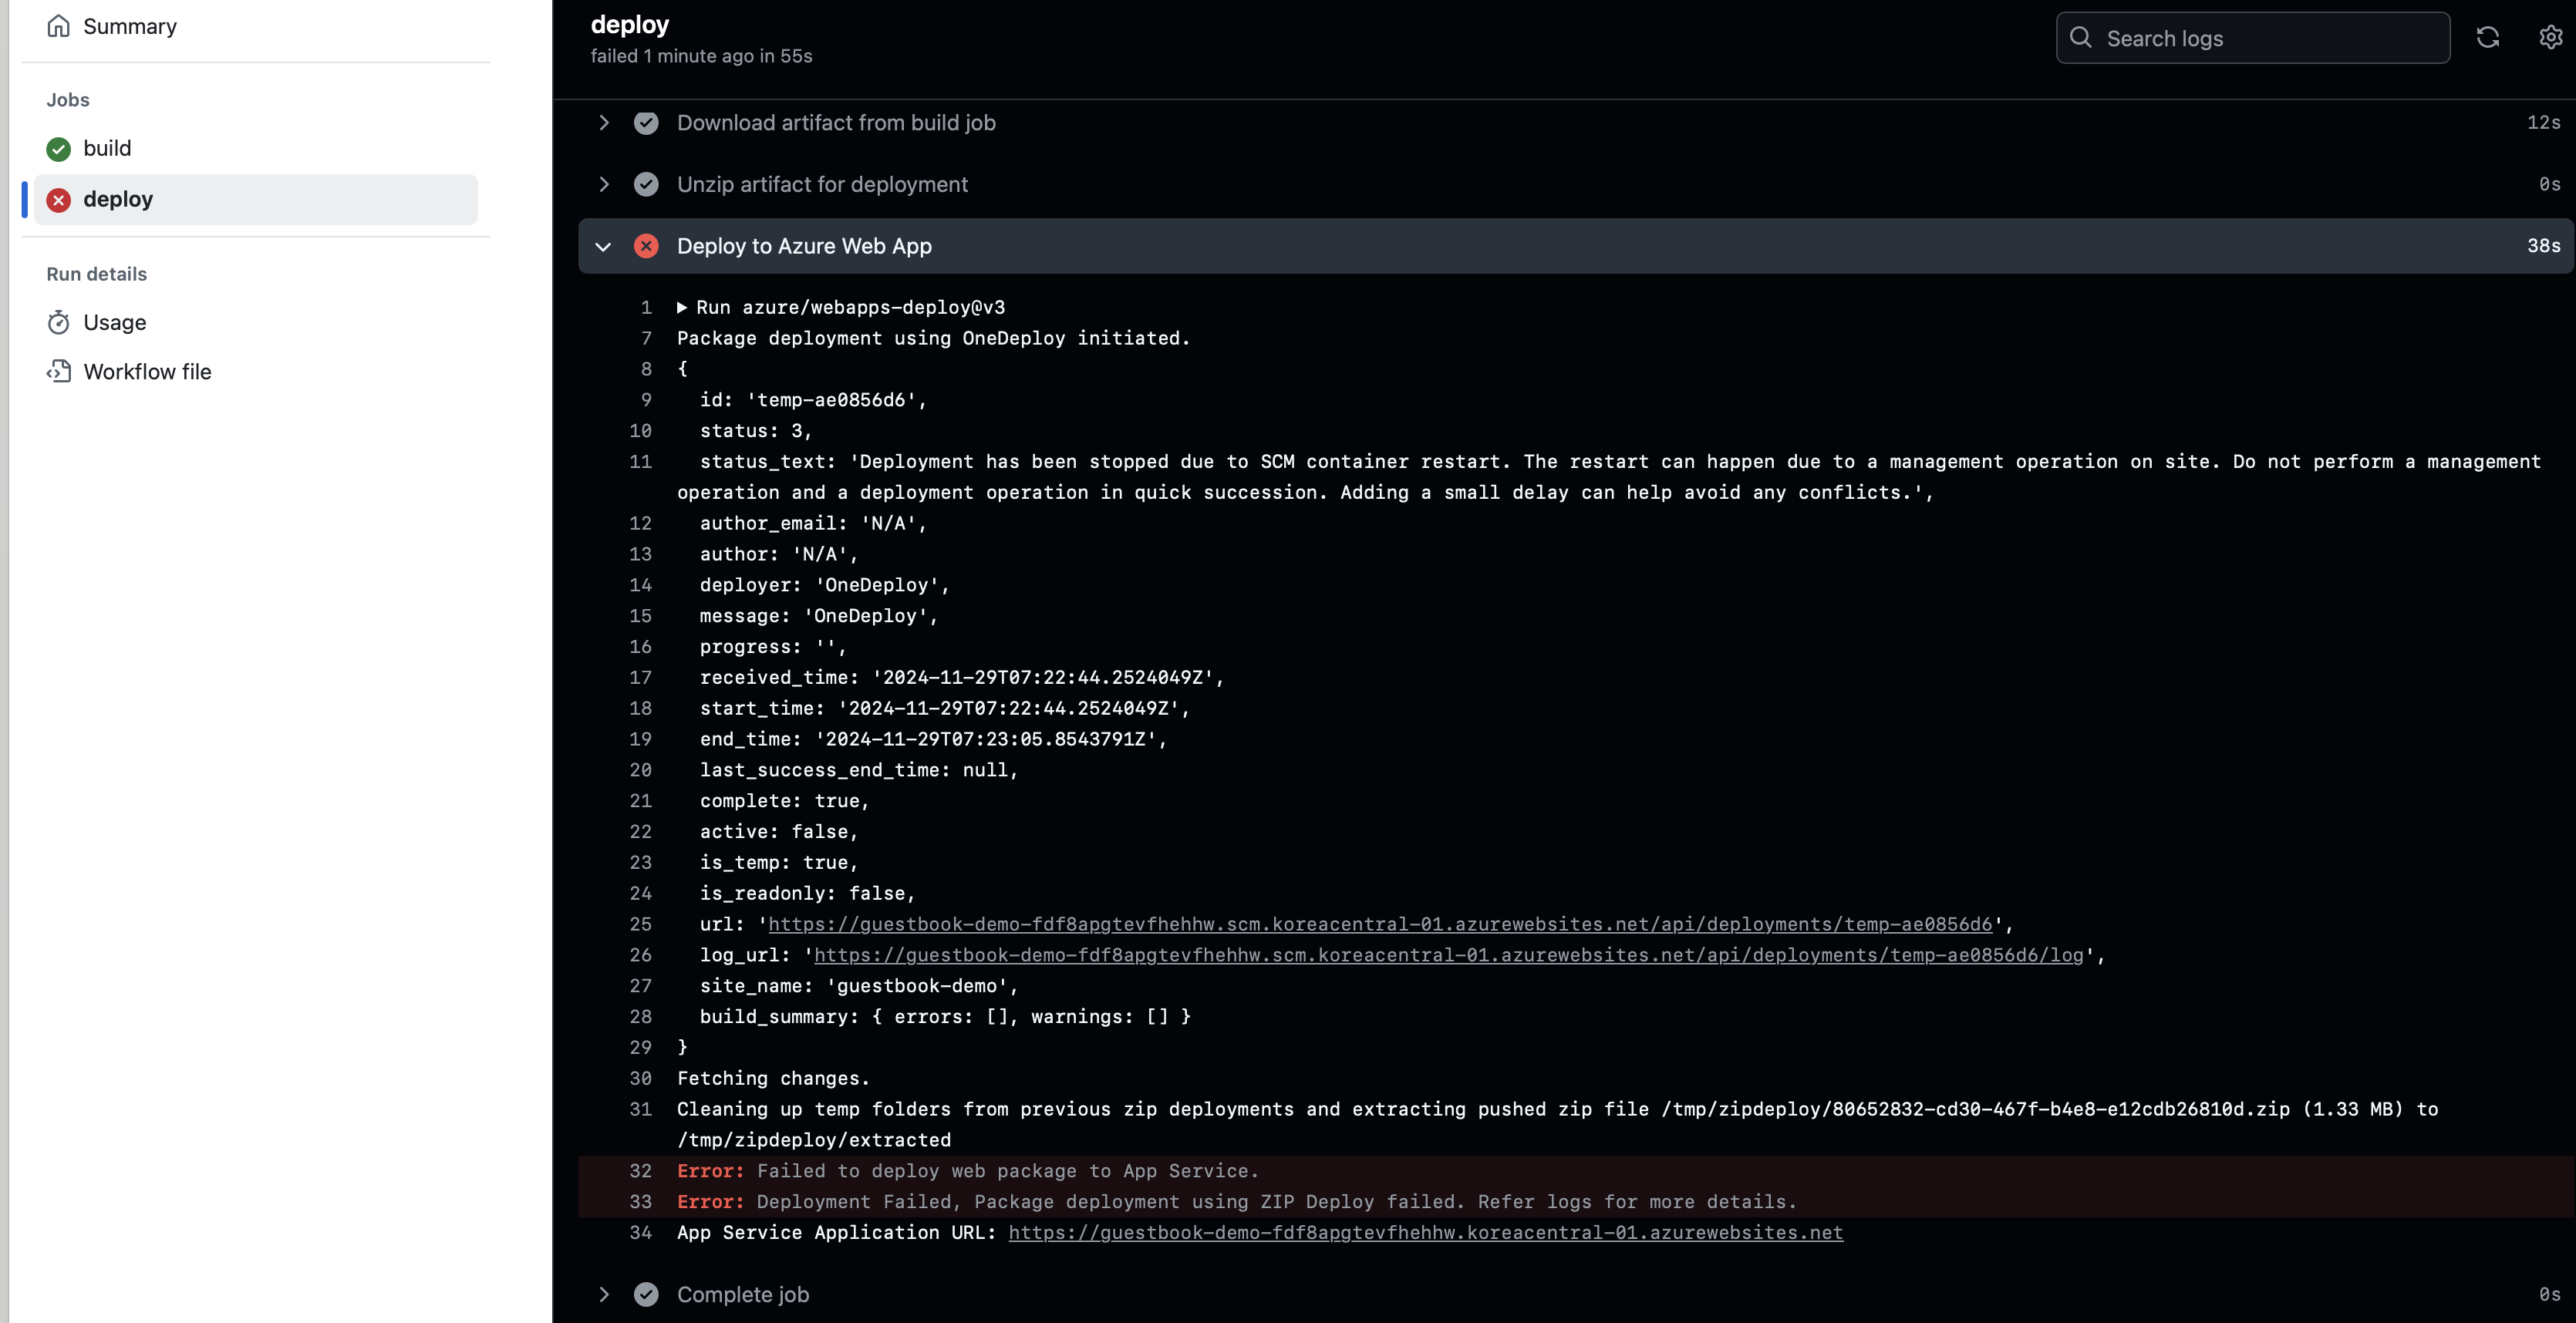Open the App Service Application URL link
The image size is (2576, 1323).
[x=1425, y=1233]
